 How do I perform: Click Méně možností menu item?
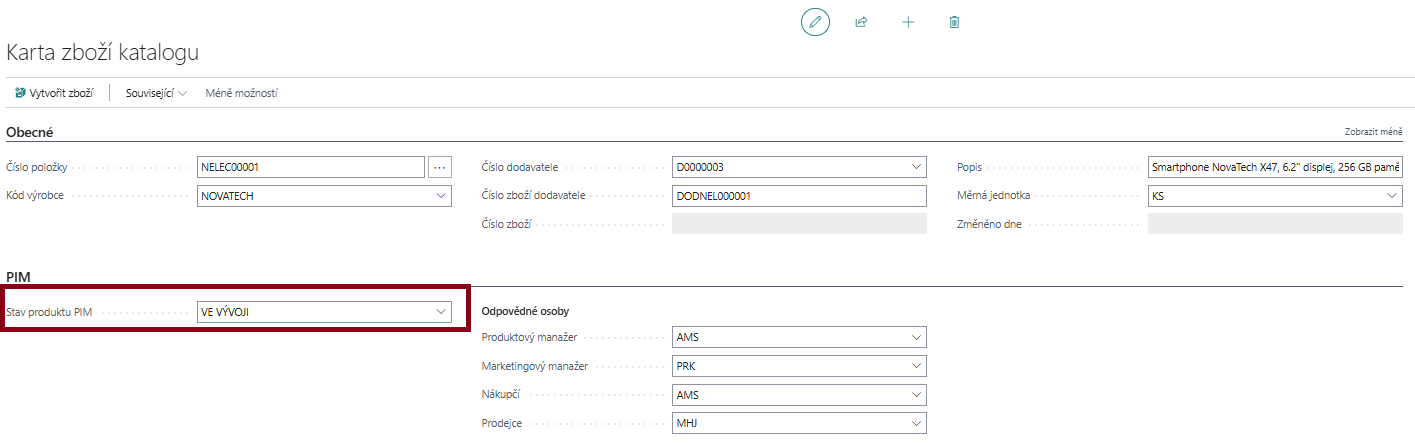pos(241,93)
